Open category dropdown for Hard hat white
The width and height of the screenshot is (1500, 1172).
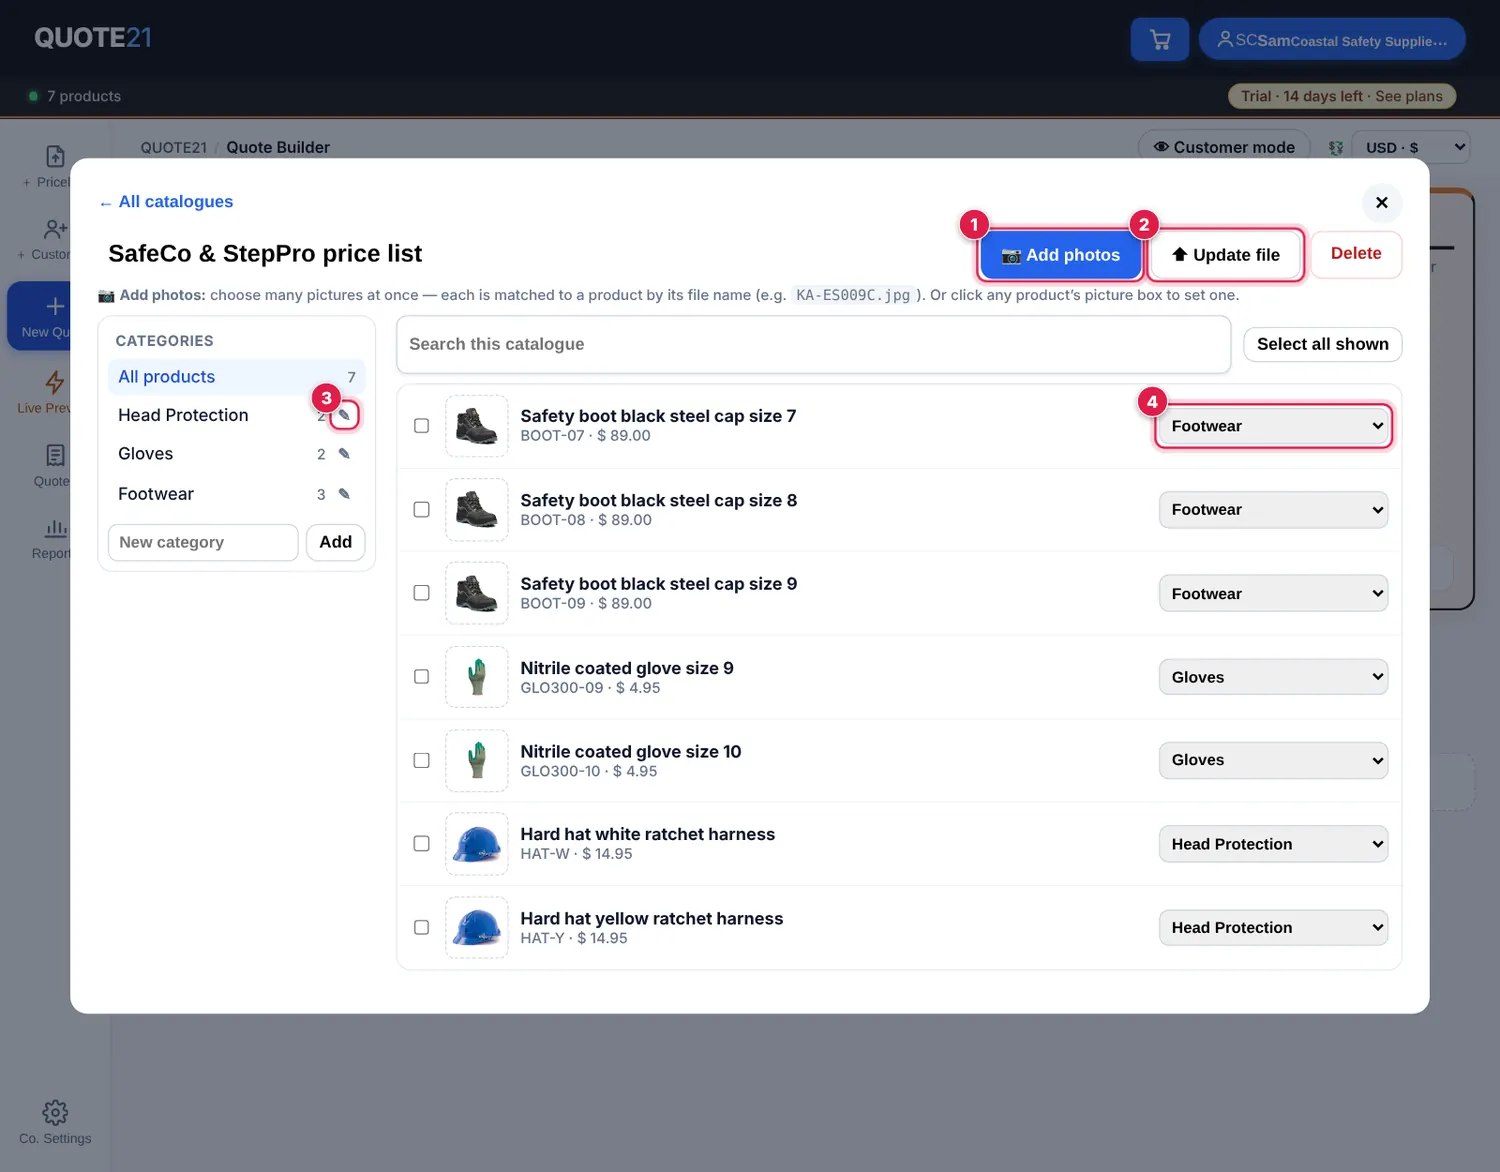[1273, 844]
